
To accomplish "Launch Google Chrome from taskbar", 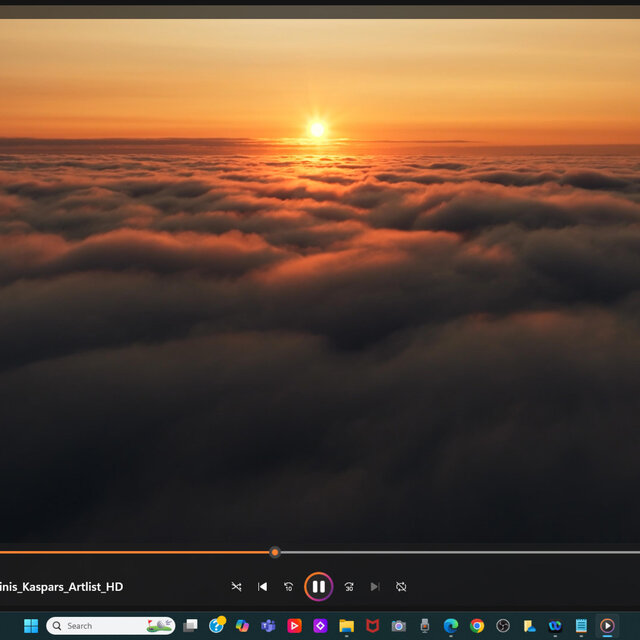I will [x=477, y=626].
